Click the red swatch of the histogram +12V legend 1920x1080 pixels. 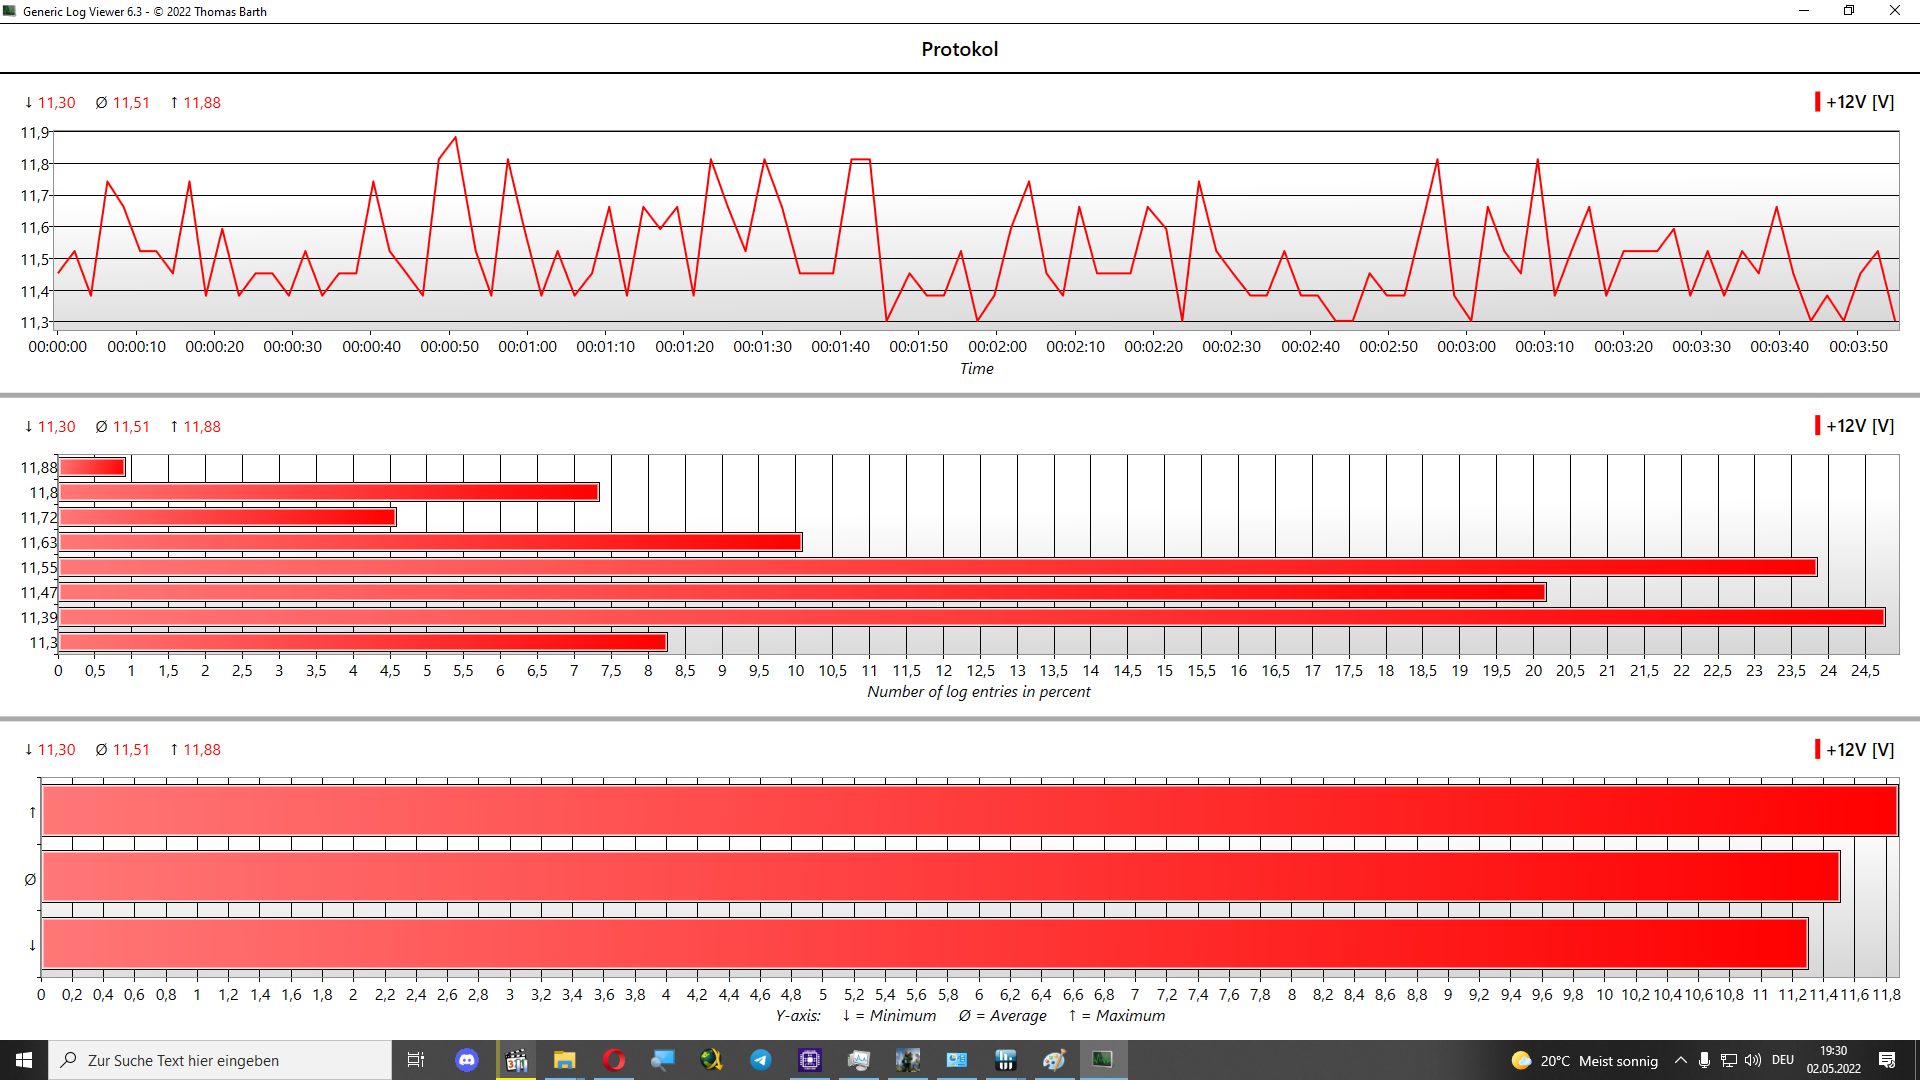1817,426
